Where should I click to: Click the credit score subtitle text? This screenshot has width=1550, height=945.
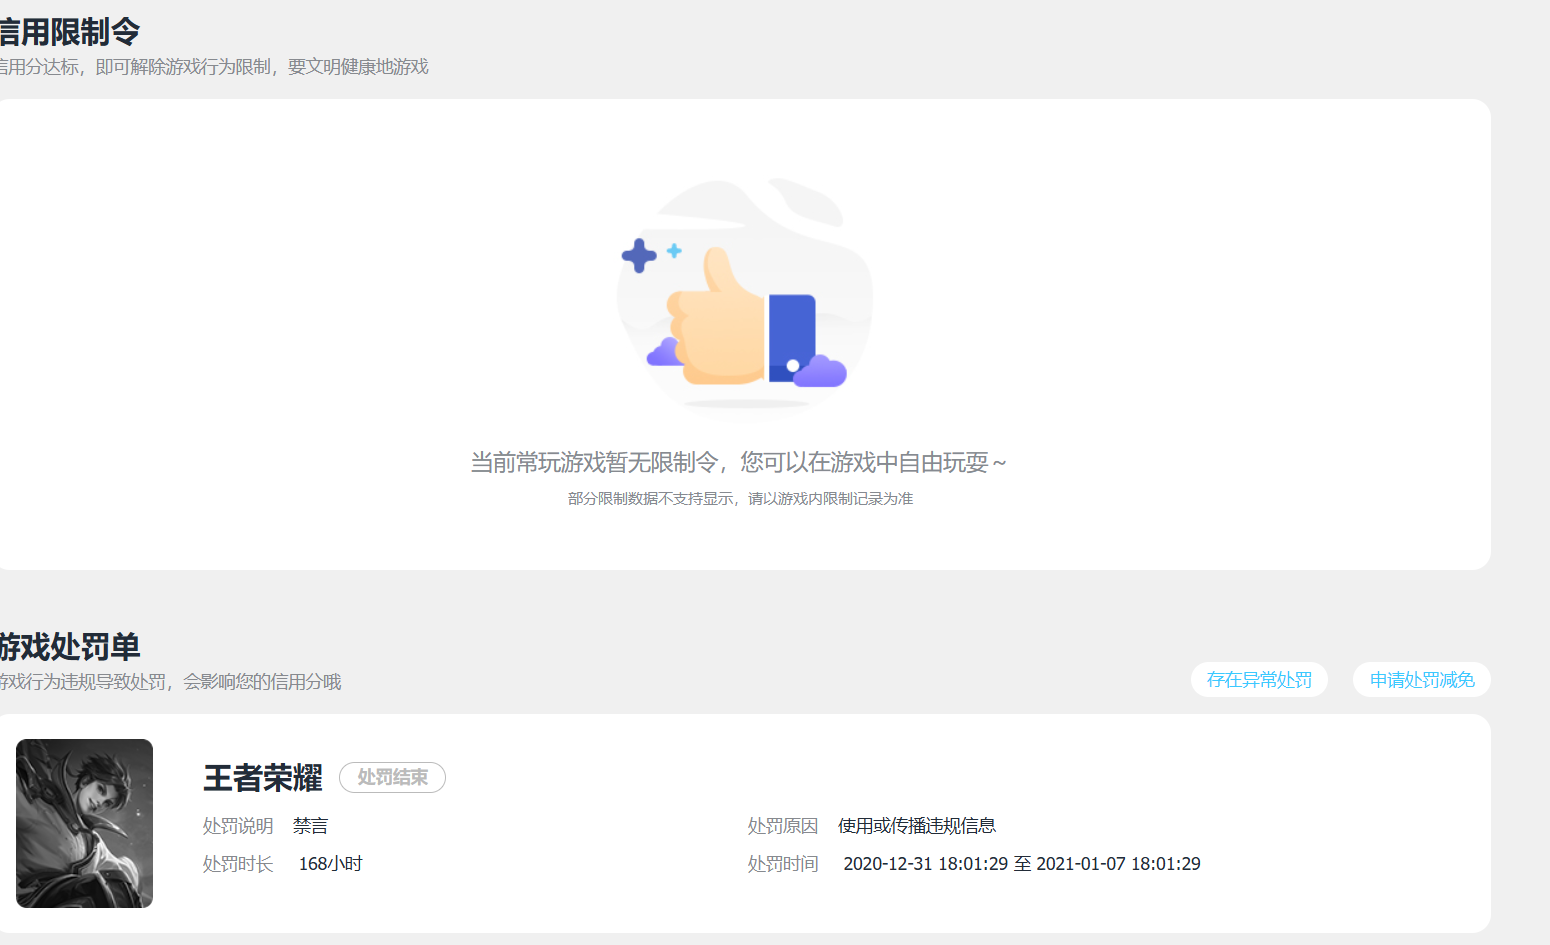click(213, 67)
